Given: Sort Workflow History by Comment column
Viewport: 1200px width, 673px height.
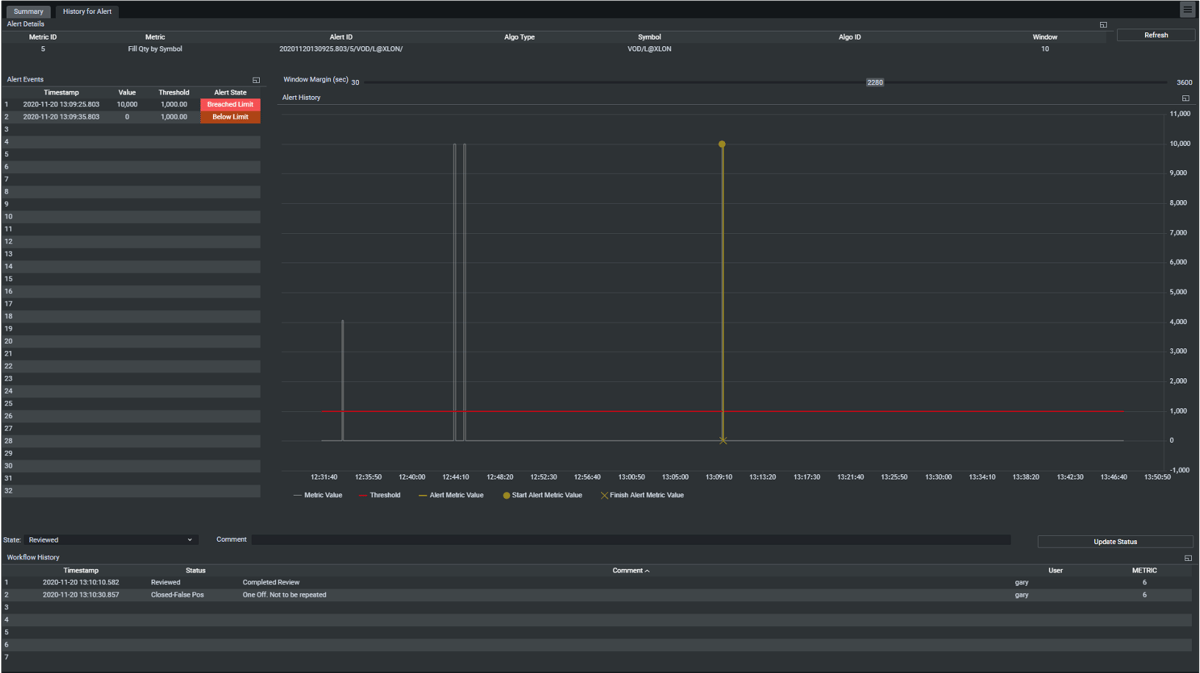Looking at the screenshot, I should pyautogui.click(x=631, y=570).
